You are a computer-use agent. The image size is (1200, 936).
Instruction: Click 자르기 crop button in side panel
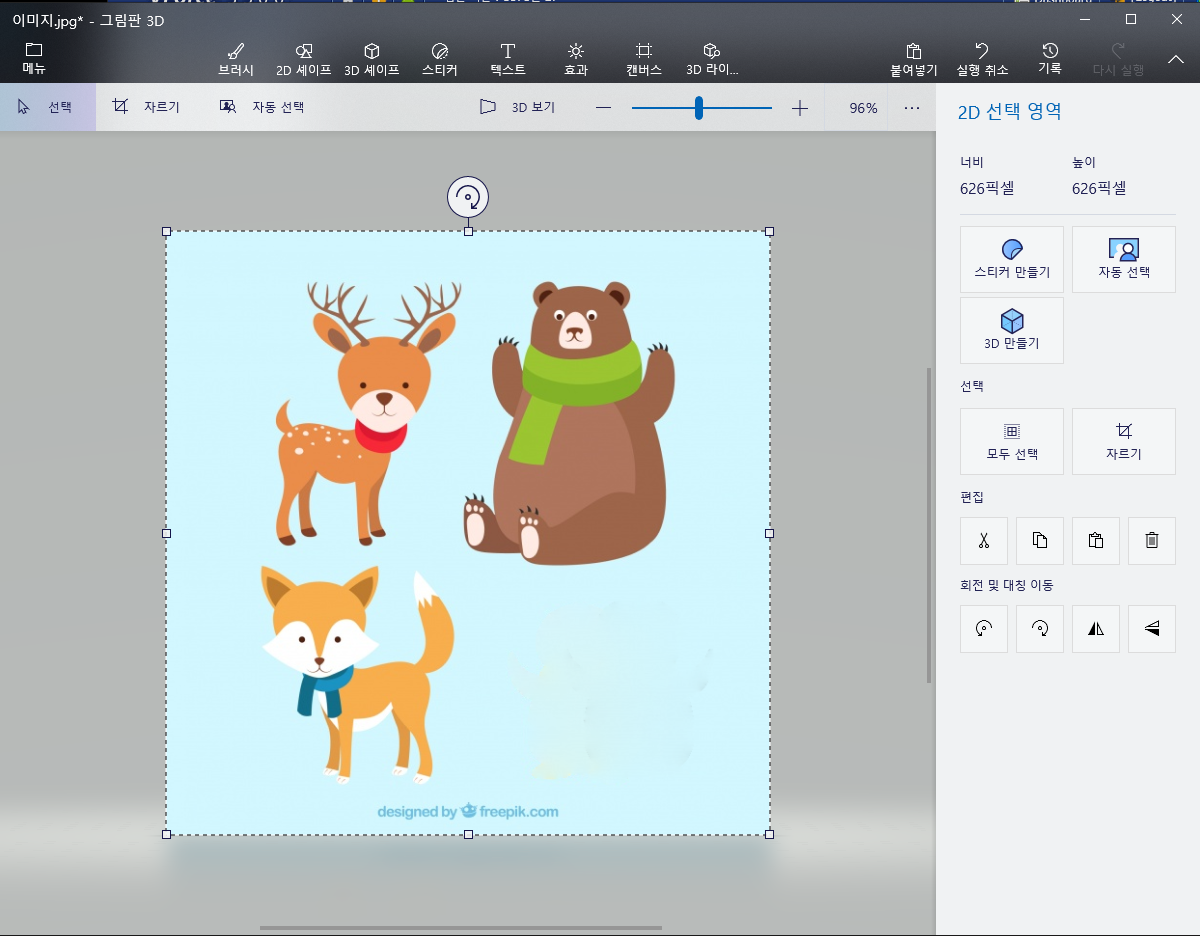pos(1124,441)
